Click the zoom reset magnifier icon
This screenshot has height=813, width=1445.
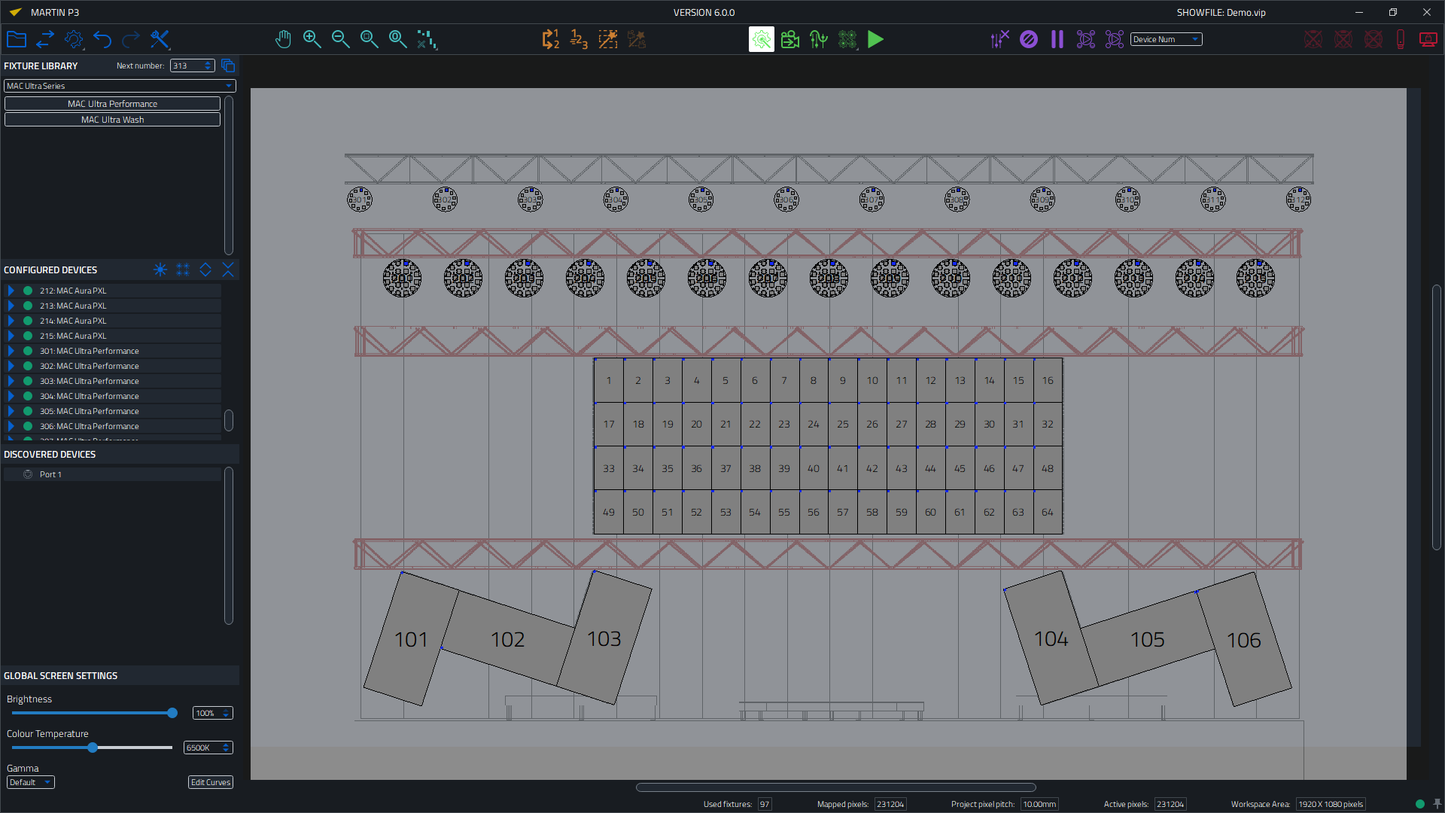[x=398, y=39]
